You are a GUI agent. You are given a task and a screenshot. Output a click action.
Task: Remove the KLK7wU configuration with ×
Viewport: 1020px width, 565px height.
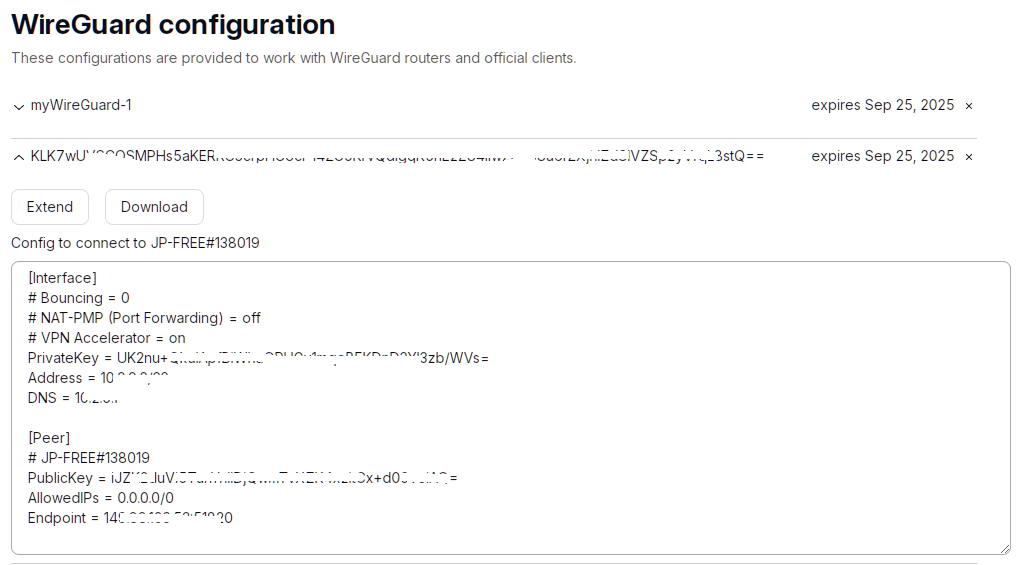click(x=969, y=157)
